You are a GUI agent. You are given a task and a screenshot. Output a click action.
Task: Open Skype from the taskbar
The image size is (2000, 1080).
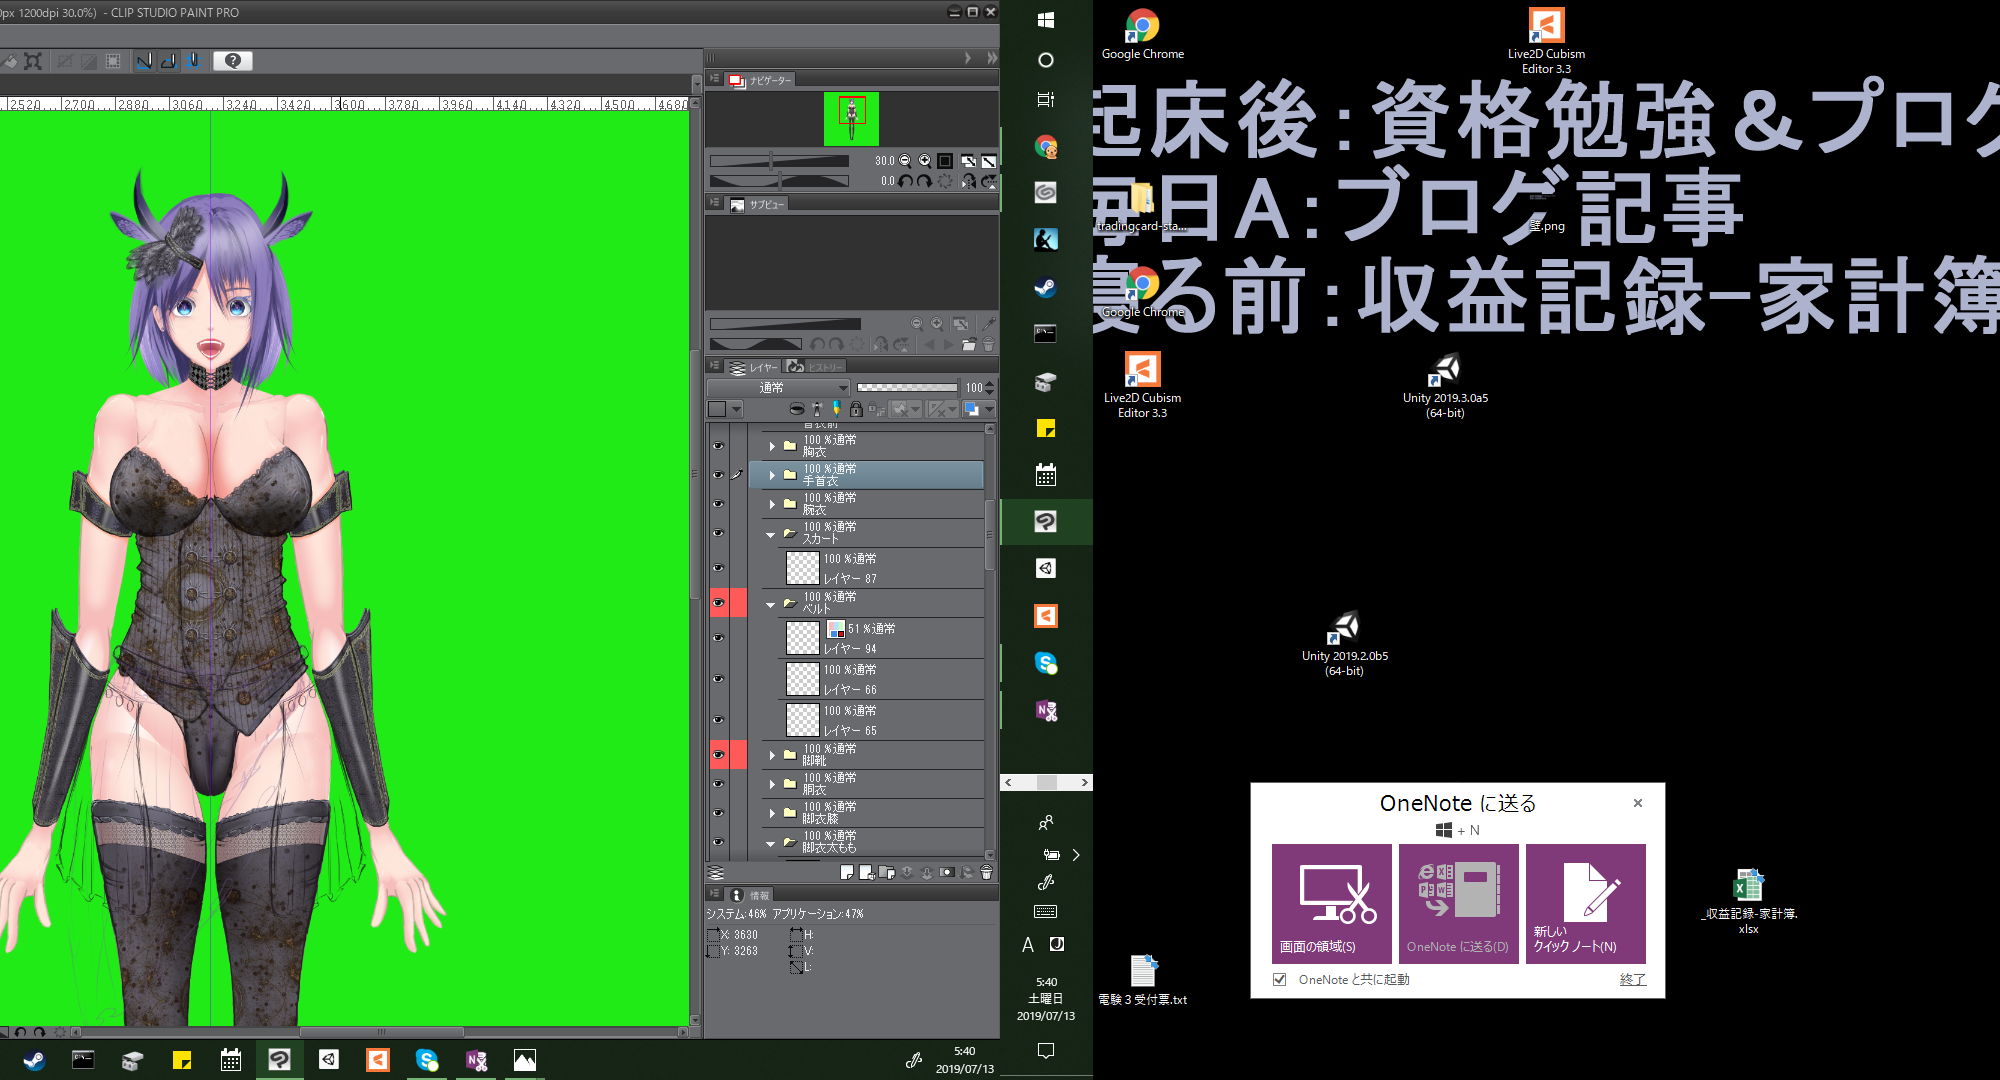[x=427, y=1060]
